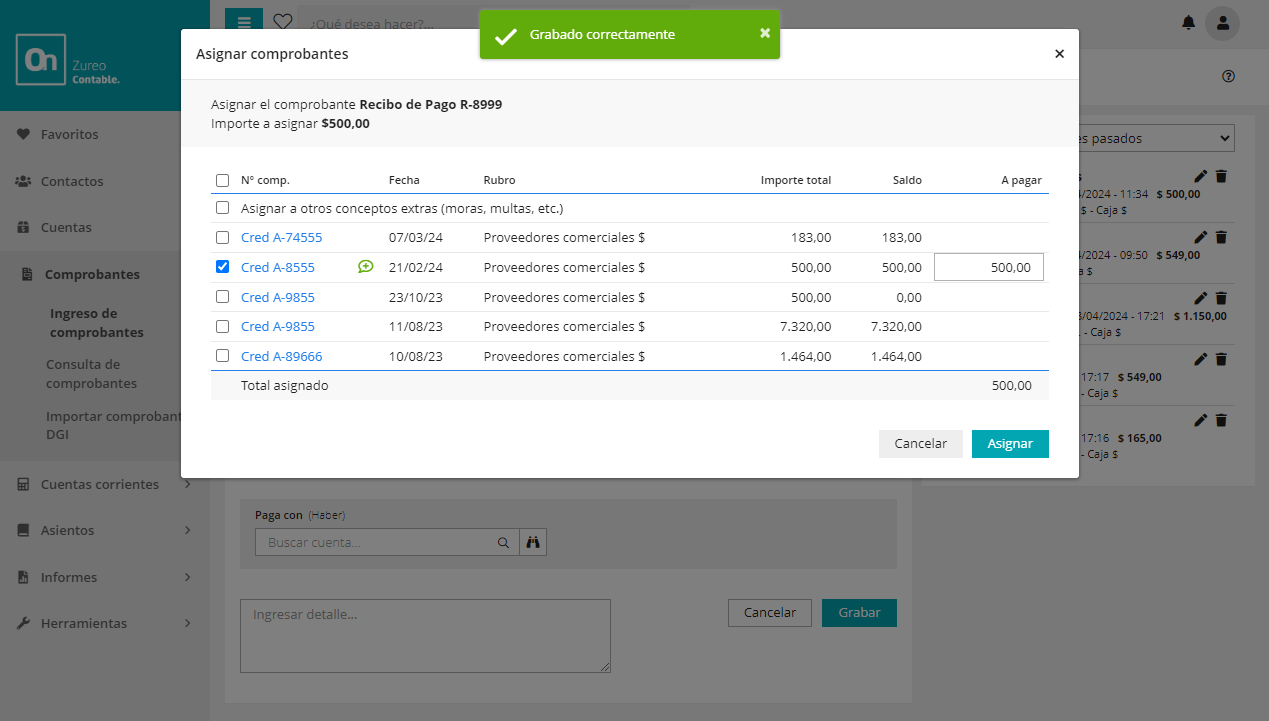The width and height of the screenshot is (1269, 721).
Task: Toggle the select-all header checkbox
Action: point(222,181)
